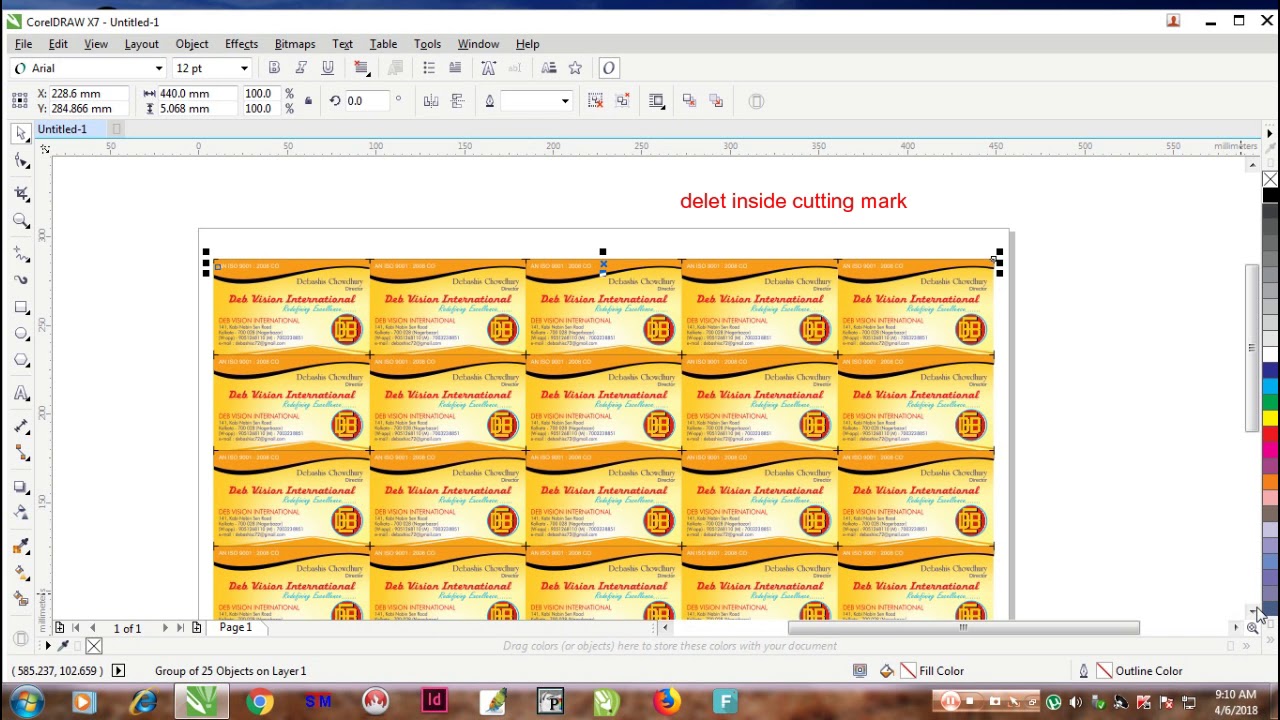Open the outline width dropdown
The height and width of the screenshot is (720, 1280).
pos(564,101)
